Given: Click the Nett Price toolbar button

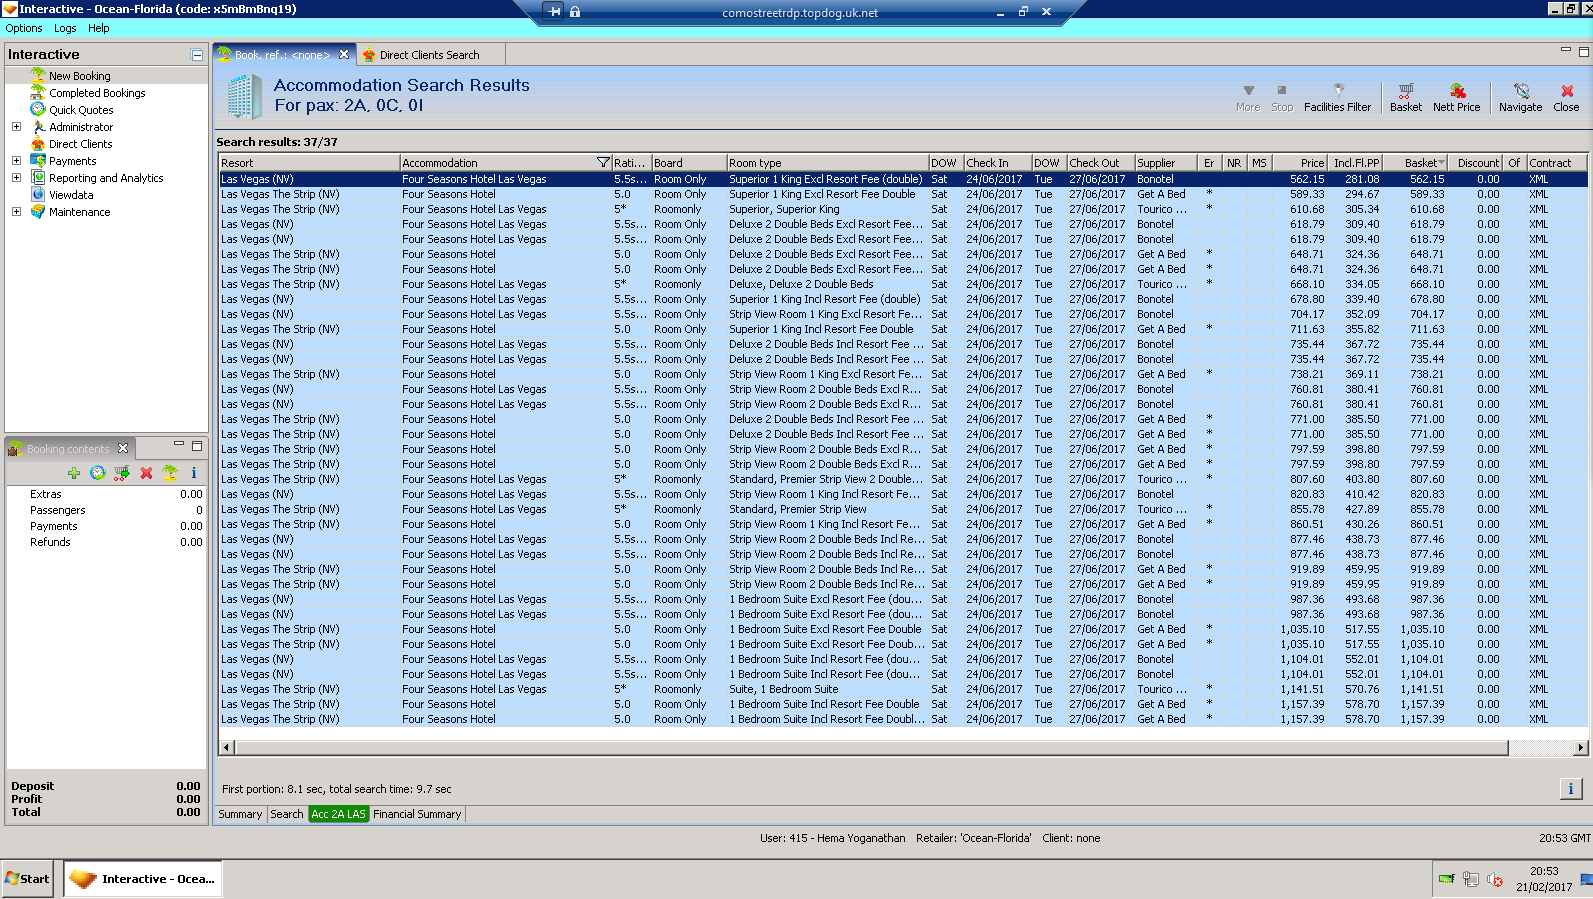Looking at the screenshot, I should click(x=1456, y=98).
